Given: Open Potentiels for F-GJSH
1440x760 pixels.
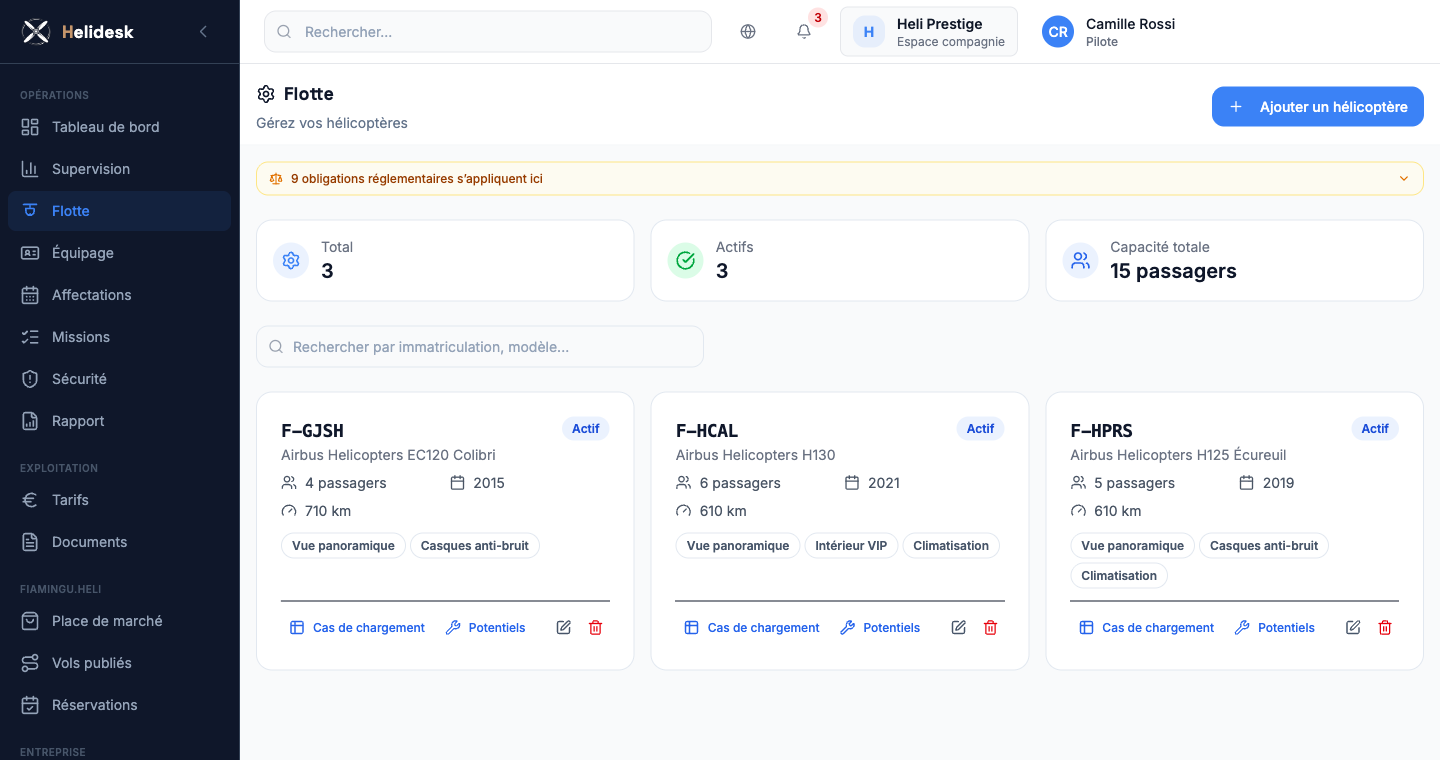Looking at the screenshot, I should pos(486,628).
